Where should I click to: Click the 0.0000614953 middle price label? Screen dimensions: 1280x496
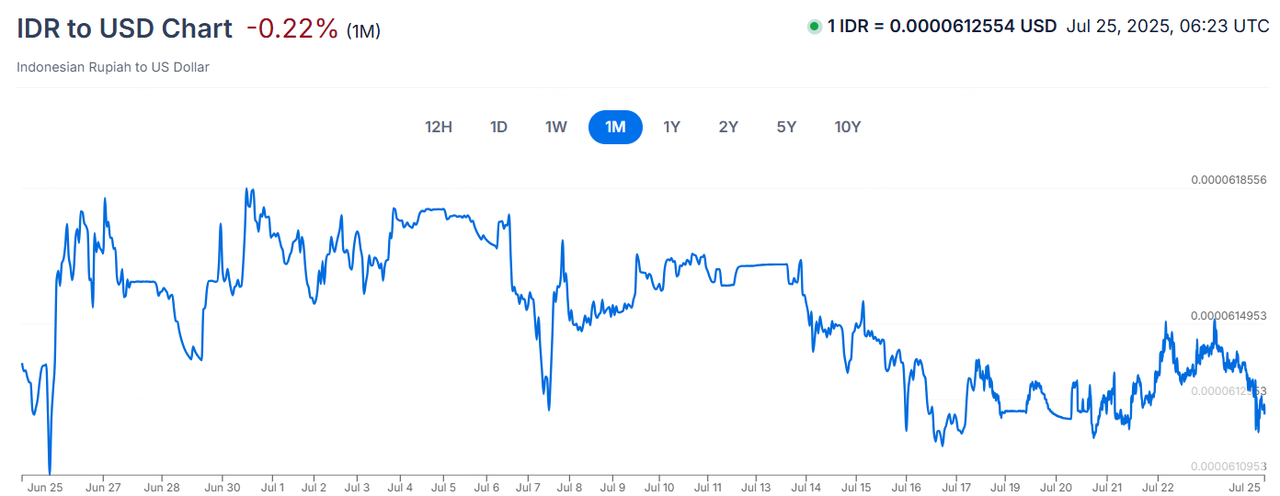(x=1229, y=316)
